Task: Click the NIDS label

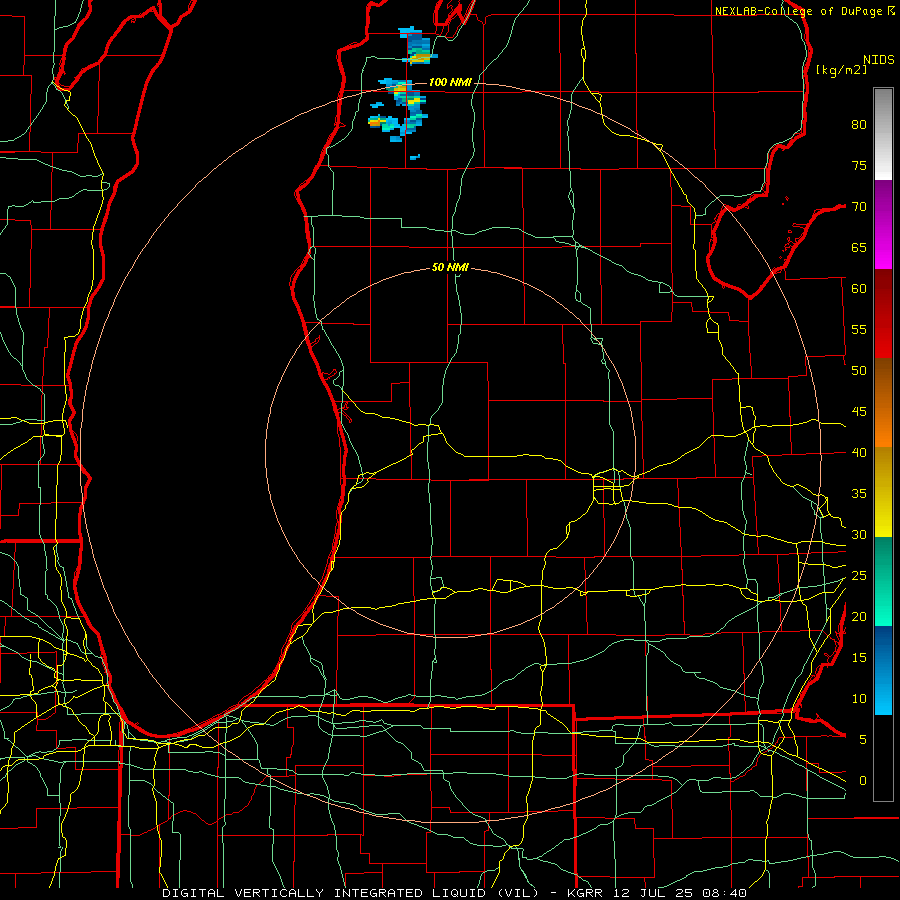Action: click(x=878, y=60)
